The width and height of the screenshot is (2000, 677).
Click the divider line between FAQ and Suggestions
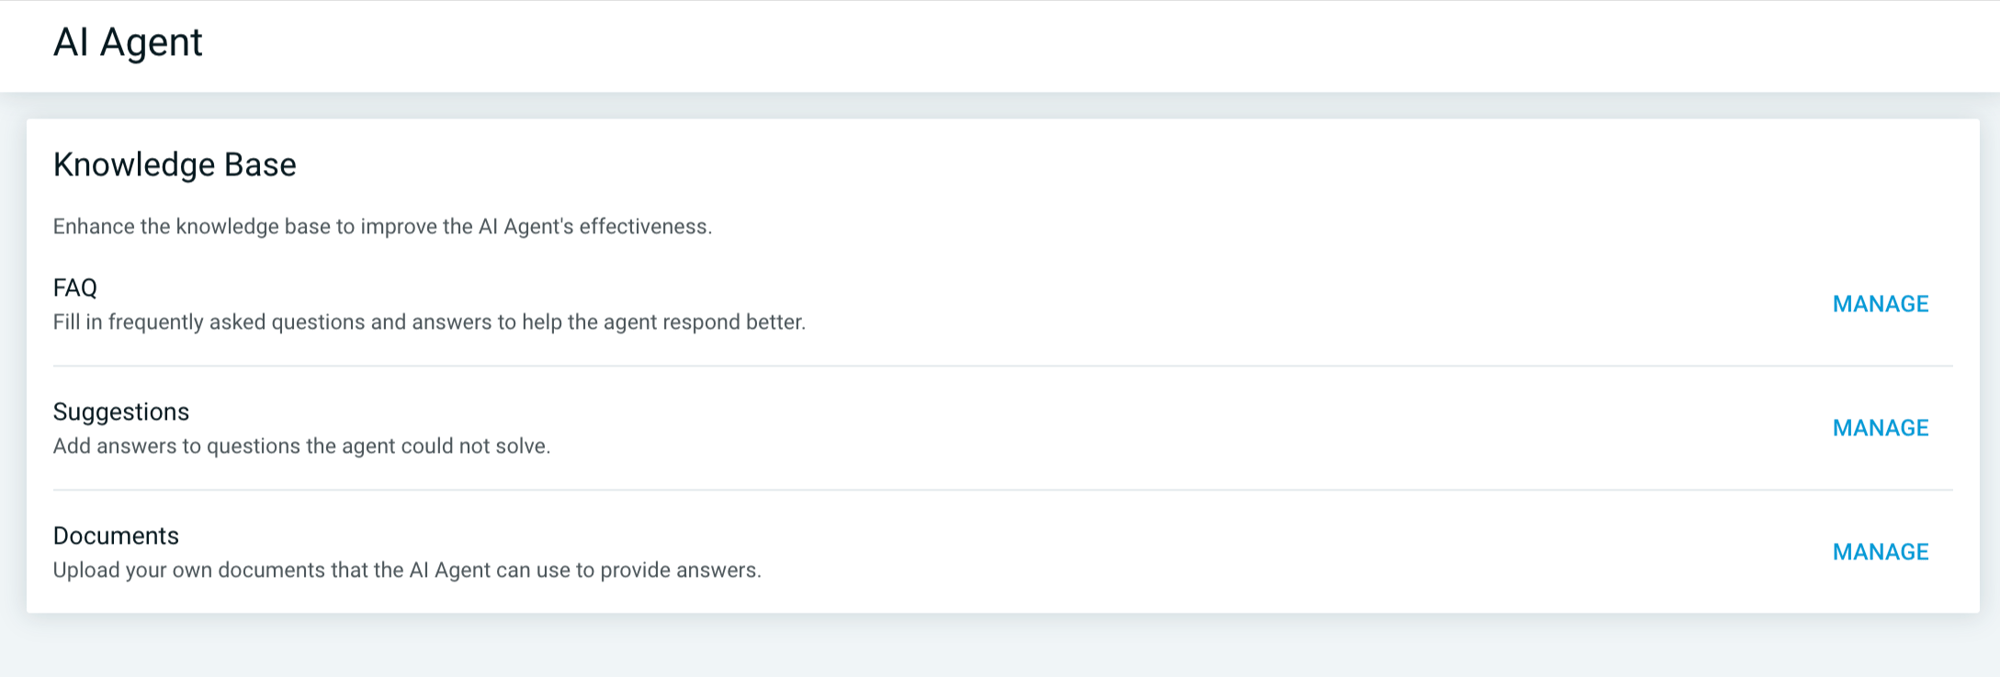(x=1000, y=366)
